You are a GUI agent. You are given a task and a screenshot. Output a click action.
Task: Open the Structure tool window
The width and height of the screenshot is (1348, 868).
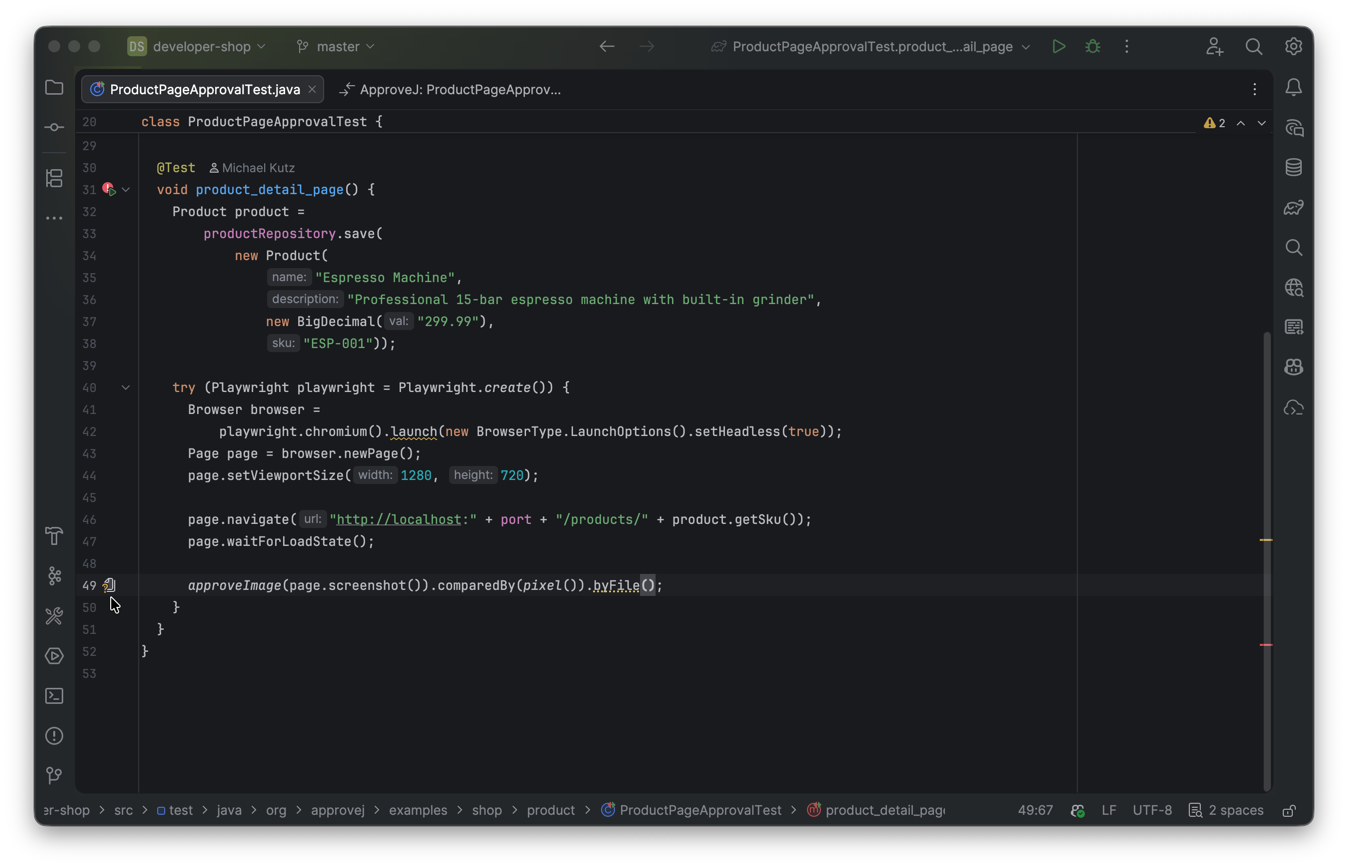point(54,178)
